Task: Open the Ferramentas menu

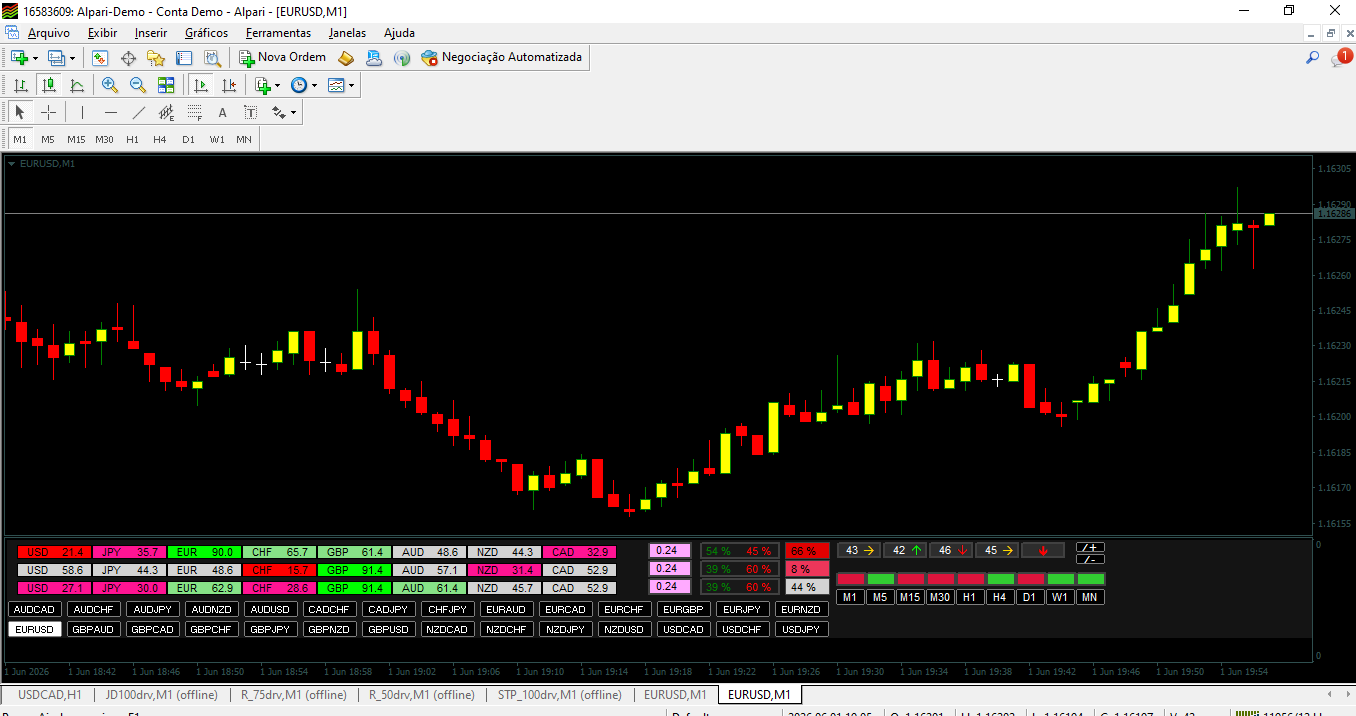Action: click(278, 33)
